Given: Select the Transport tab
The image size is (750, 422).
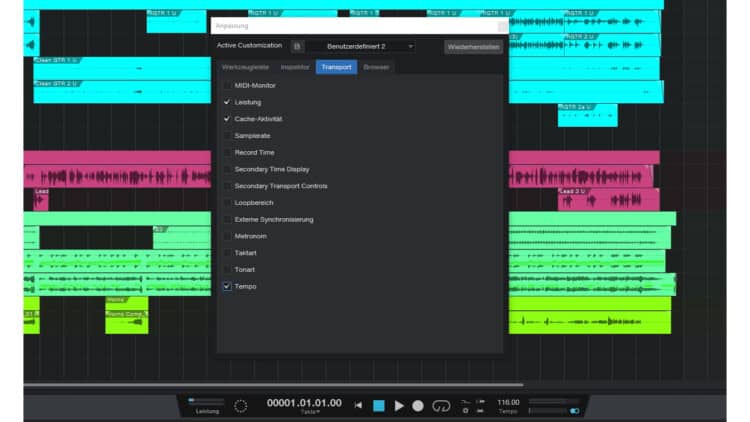Looking at the screenshot, I should coord(336,67).
